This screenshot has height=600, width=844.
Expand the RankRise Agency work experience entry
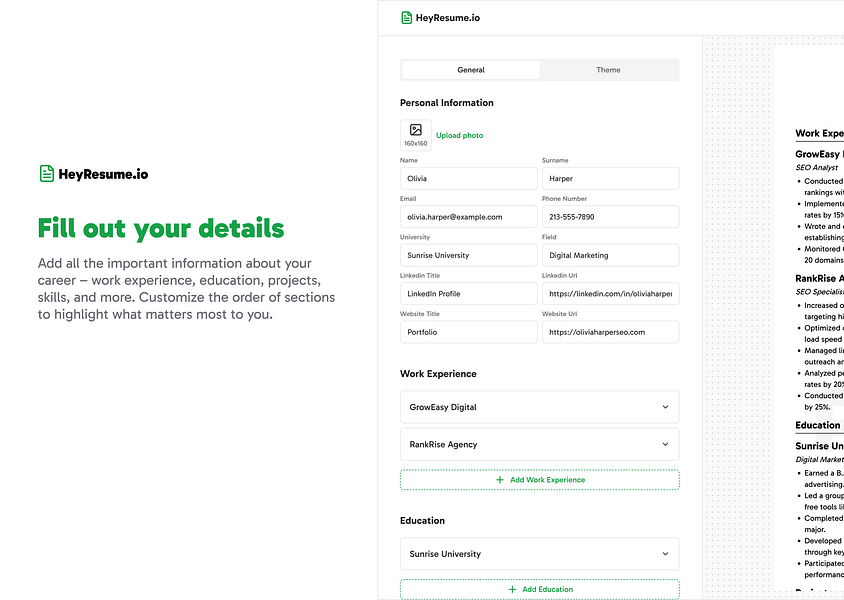click(x=539, y=444)
